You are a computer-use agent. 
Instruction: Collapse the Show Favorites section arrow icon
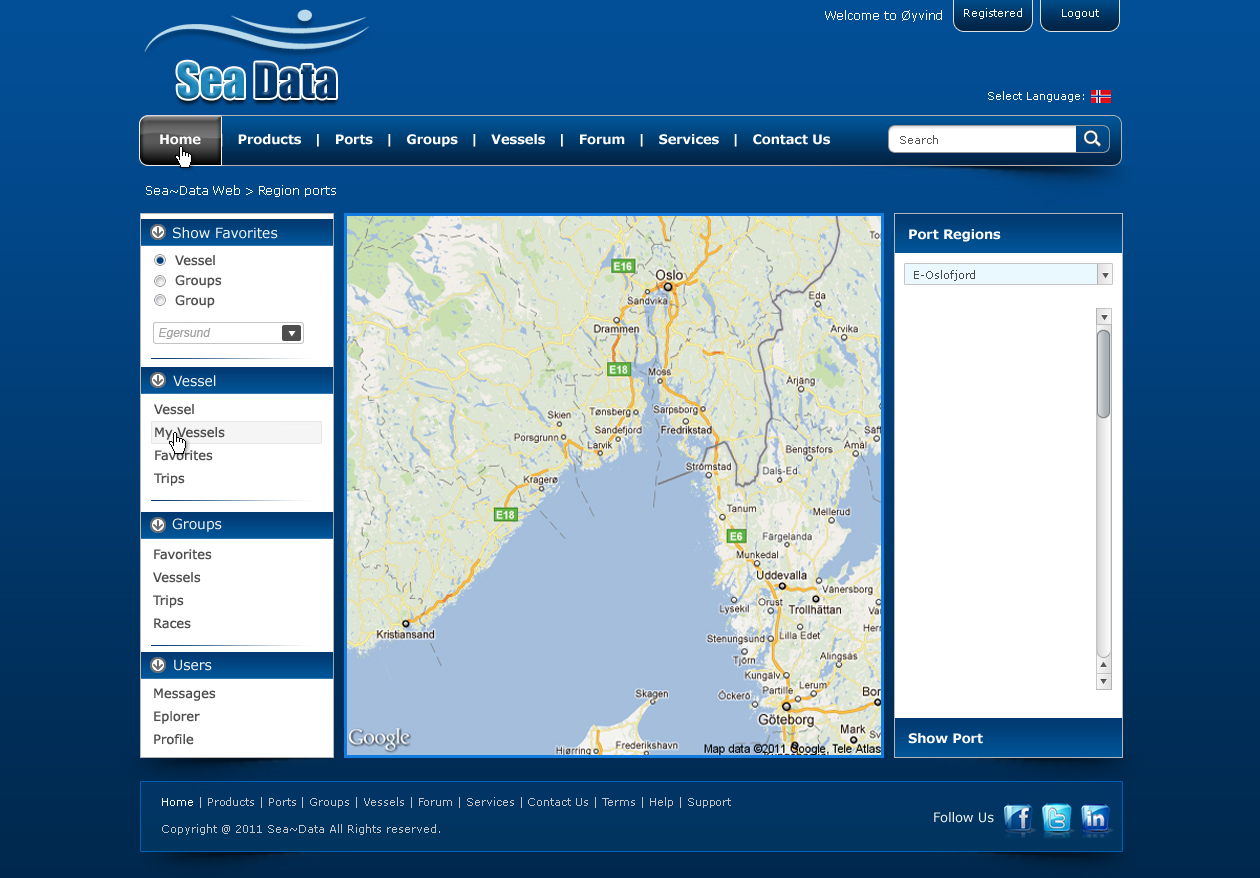click(x=158, y=232)
